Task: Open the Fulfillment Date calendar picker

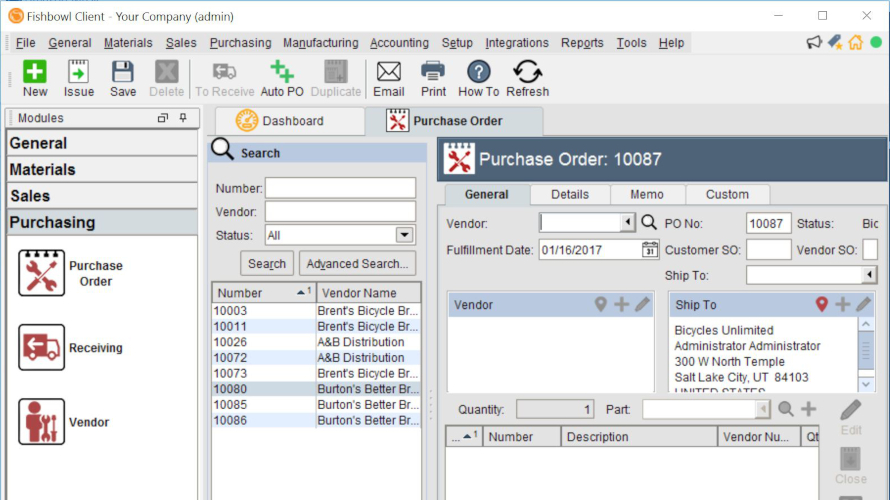Action: (x=650, y=250)
